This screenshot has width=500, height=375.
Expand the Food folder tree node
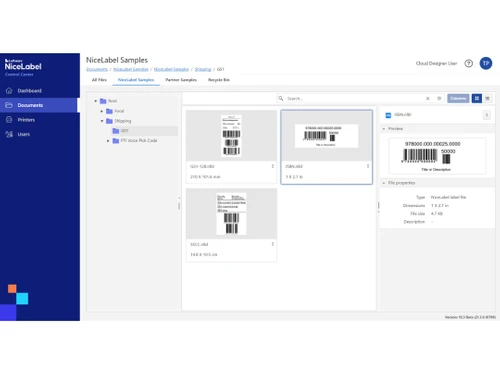102,111
